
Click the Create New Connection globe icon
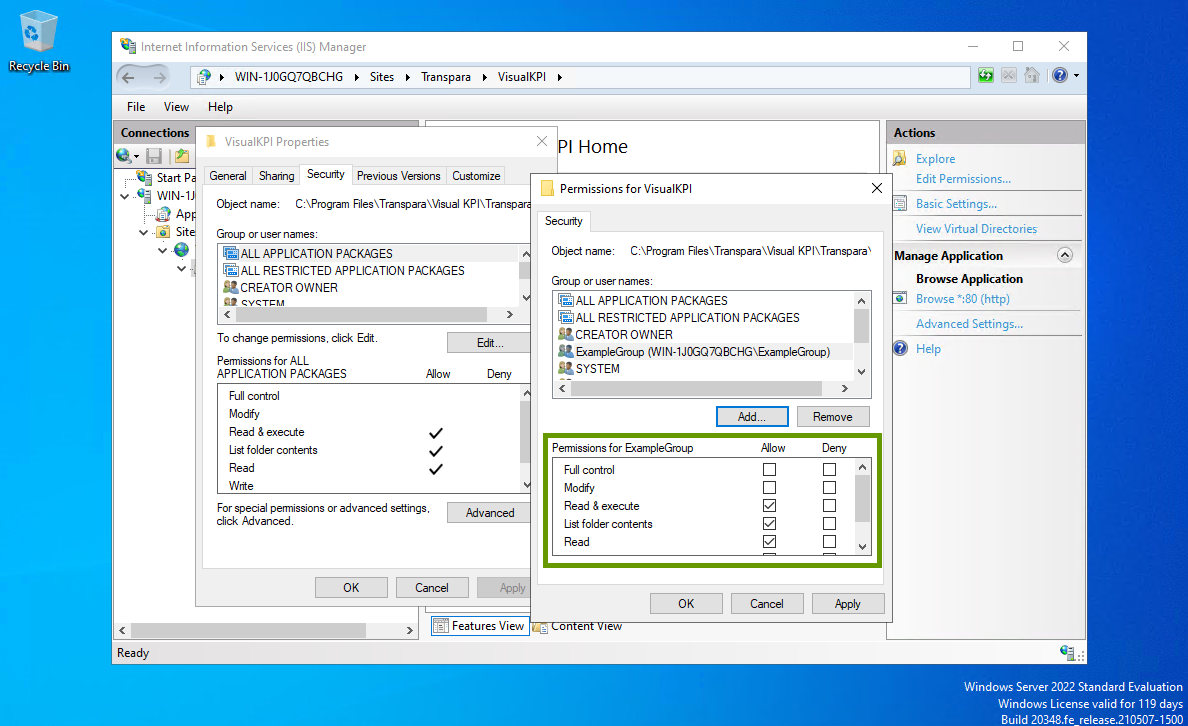pos(124,156)
